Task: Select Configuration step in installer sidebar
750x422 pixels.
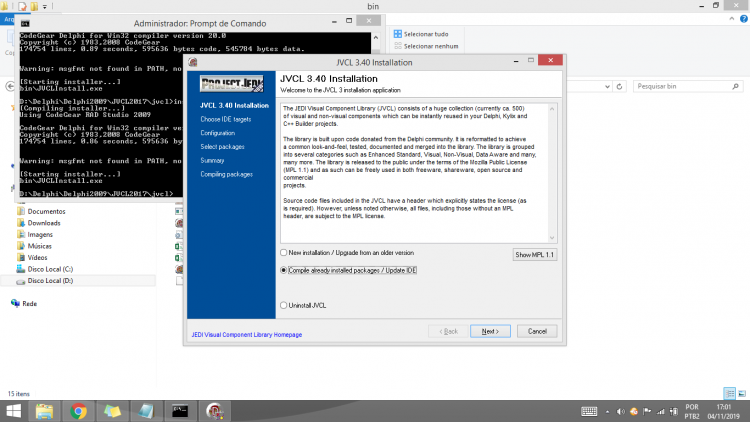Action: click(x=218, y=133)
